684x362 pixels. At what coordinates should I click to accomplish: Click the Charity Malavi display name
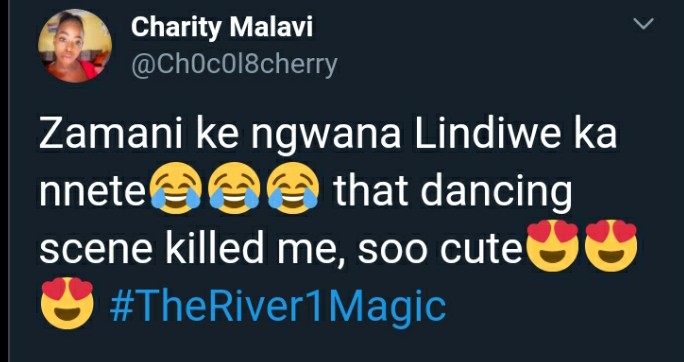click(222, 28)
